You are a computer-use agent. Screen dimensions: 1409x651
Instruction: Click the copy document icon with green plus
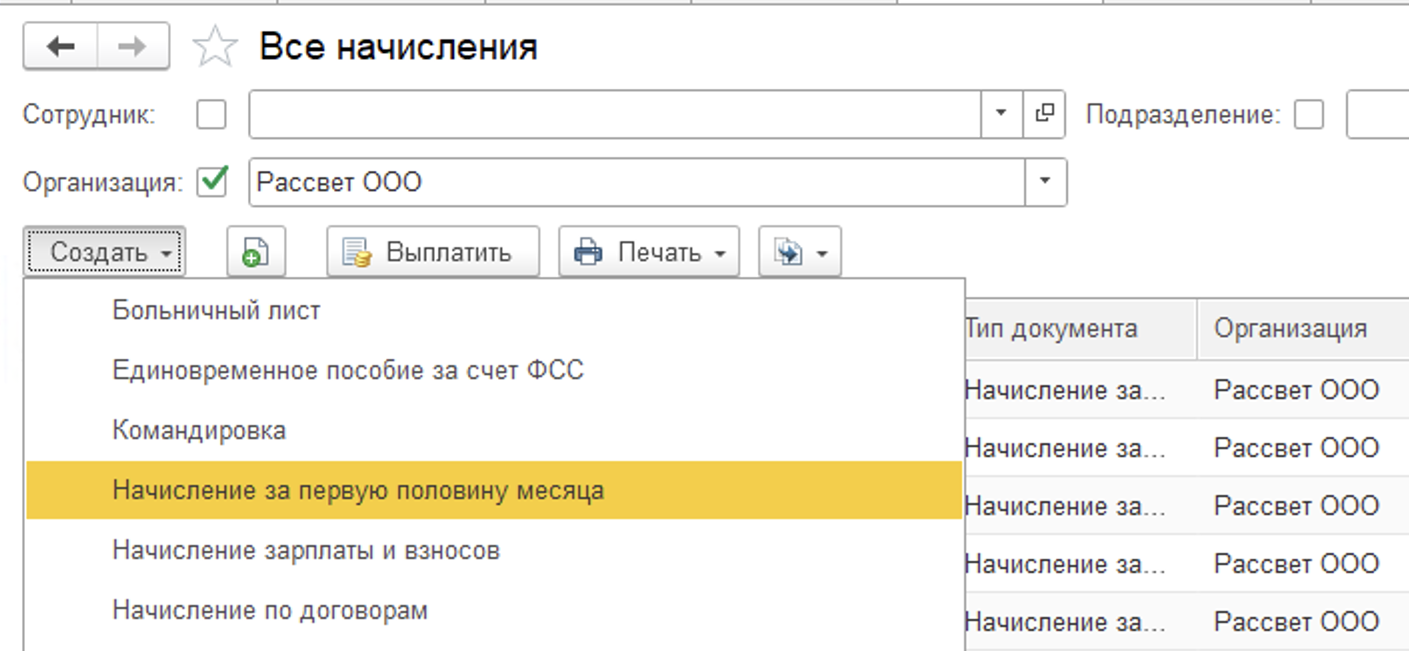point(256,252)
